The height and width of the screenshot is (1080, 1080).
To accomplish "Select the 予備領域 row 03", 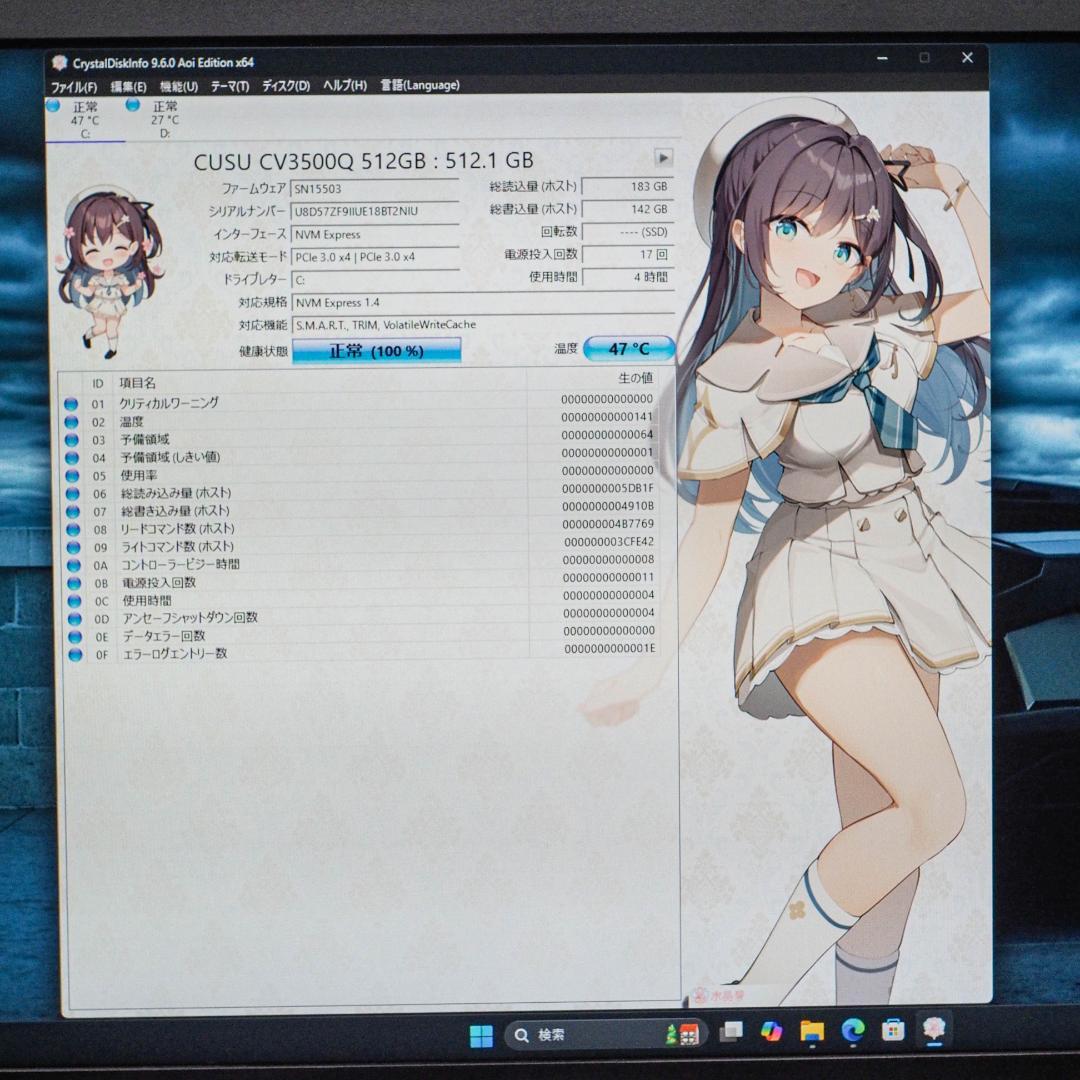I will [x=358, y=438].
